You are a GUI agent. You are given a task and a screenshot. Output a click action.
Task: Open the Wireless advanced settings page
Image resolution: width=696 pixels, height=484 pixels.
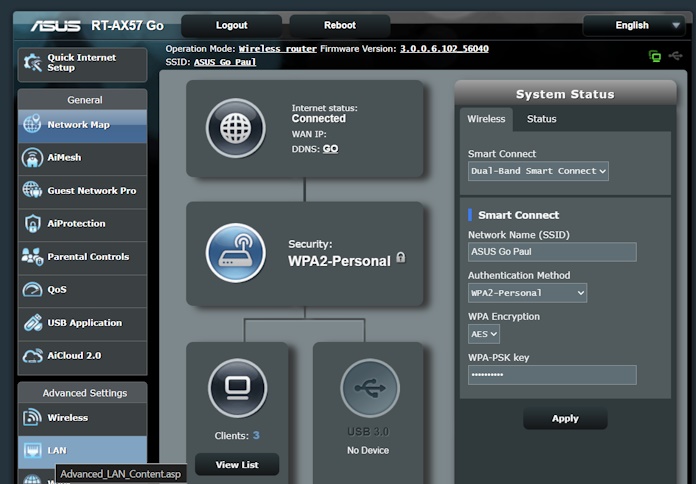pyautogui.click(x=83, y=418)
